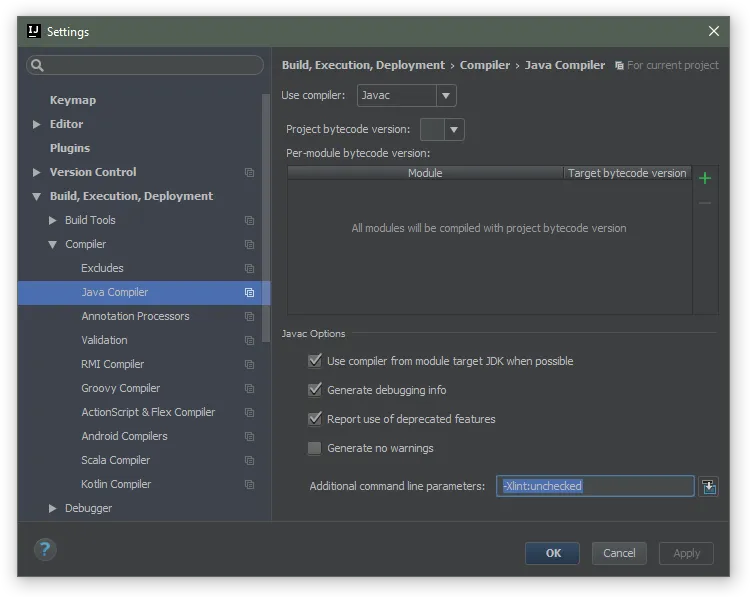The width and height of the screenshot is (750, 597).
Task: Open Groovy Compiler settings page
Action: coord(121,388)
